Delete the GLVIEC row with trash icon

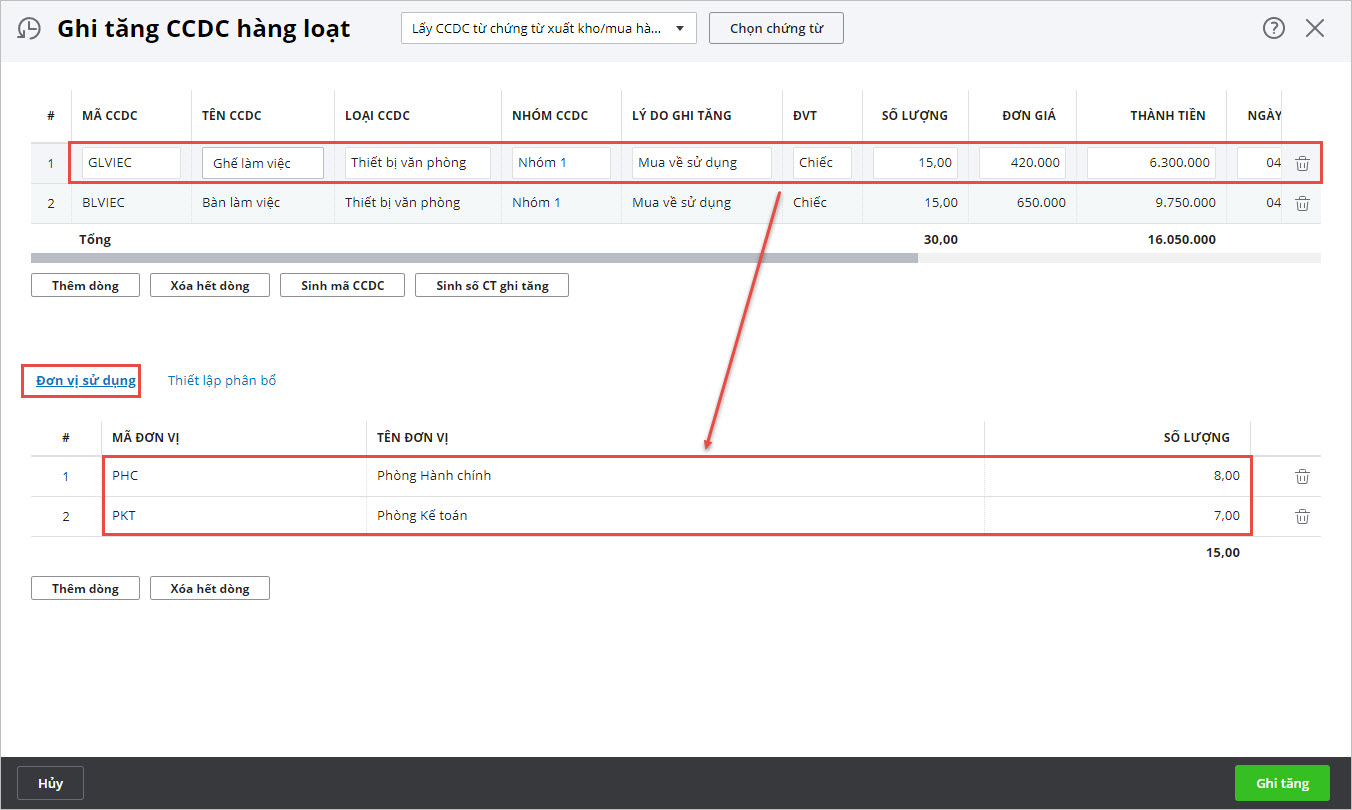pyautogui.click(x=1302, y=163)
